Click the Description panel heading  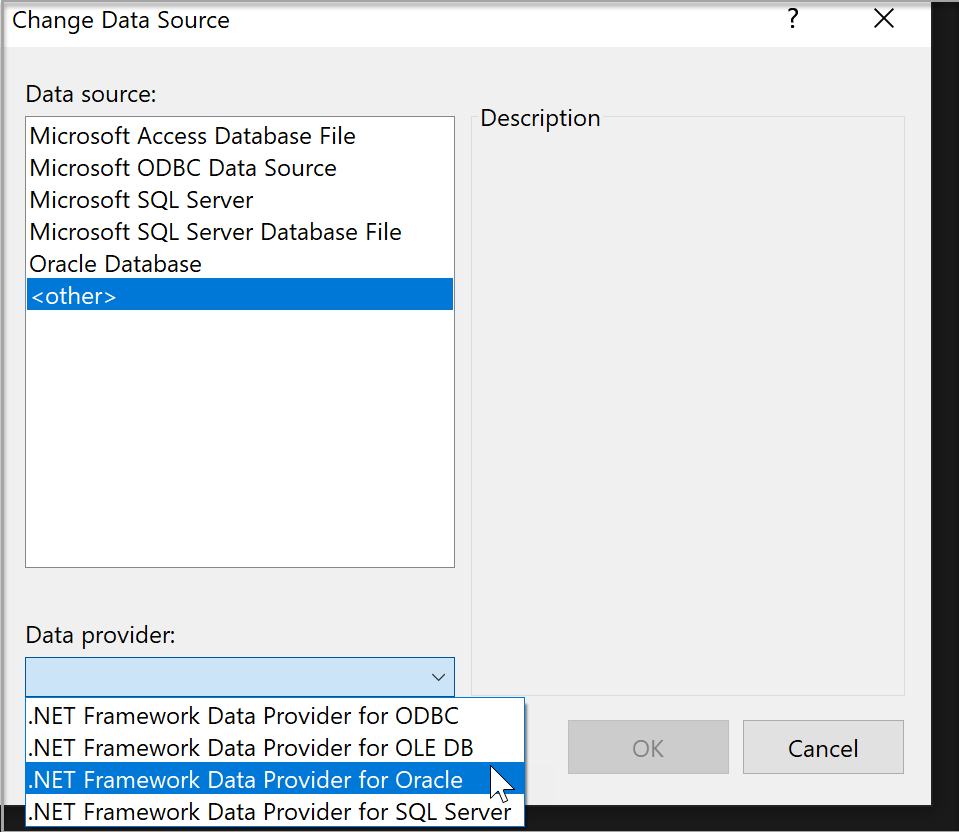[x=539, y=117]
